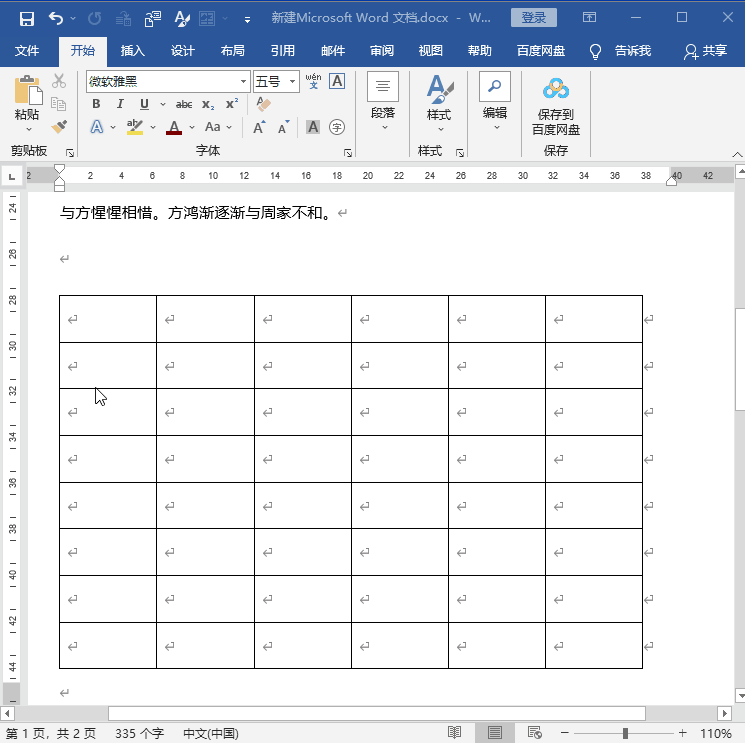Toggle Bold formatting
Viewport: 745px width, 743px height.
(96, 104)
